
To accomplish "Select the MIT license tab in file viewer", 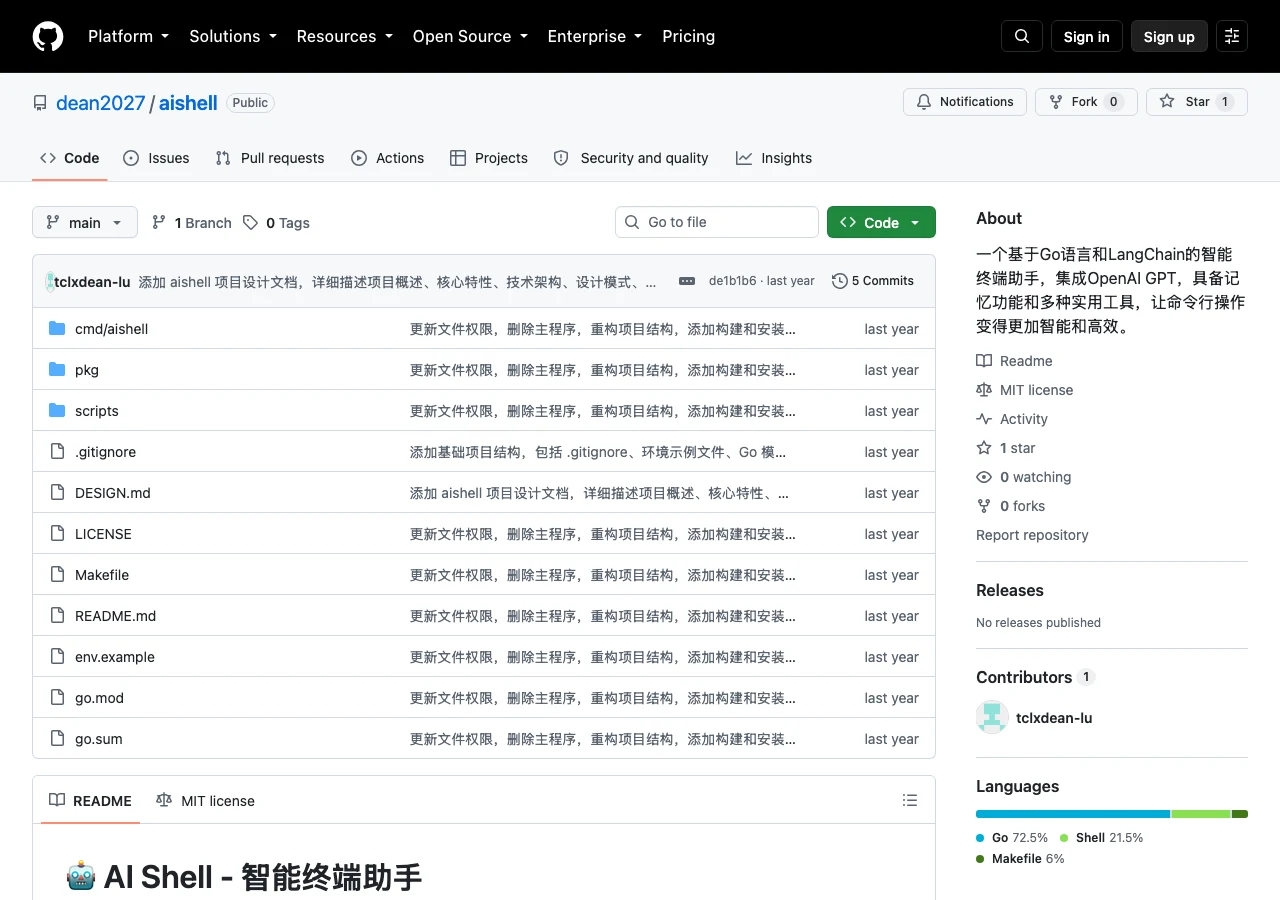I will [x=205, y=800].
